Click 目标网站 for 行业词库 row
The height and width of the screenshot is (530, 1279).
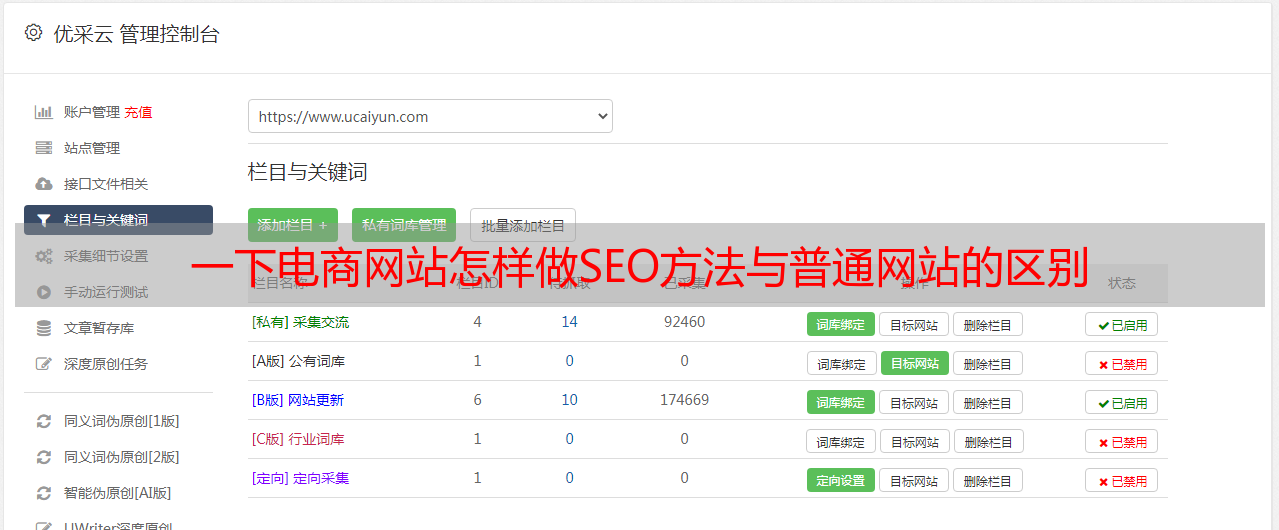(x=914, y=441)
